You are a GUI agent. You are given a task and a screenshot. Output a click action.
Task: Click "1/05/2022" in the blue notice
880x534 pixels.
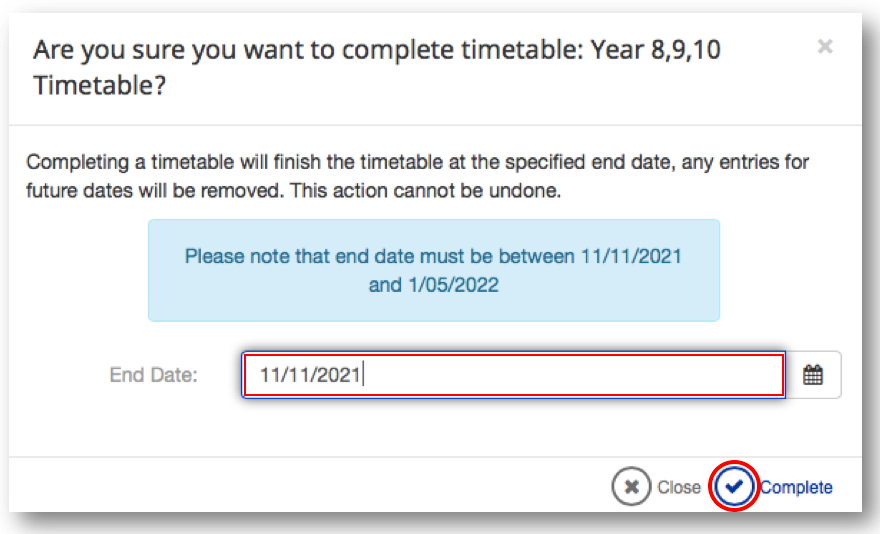pos(452,285)
